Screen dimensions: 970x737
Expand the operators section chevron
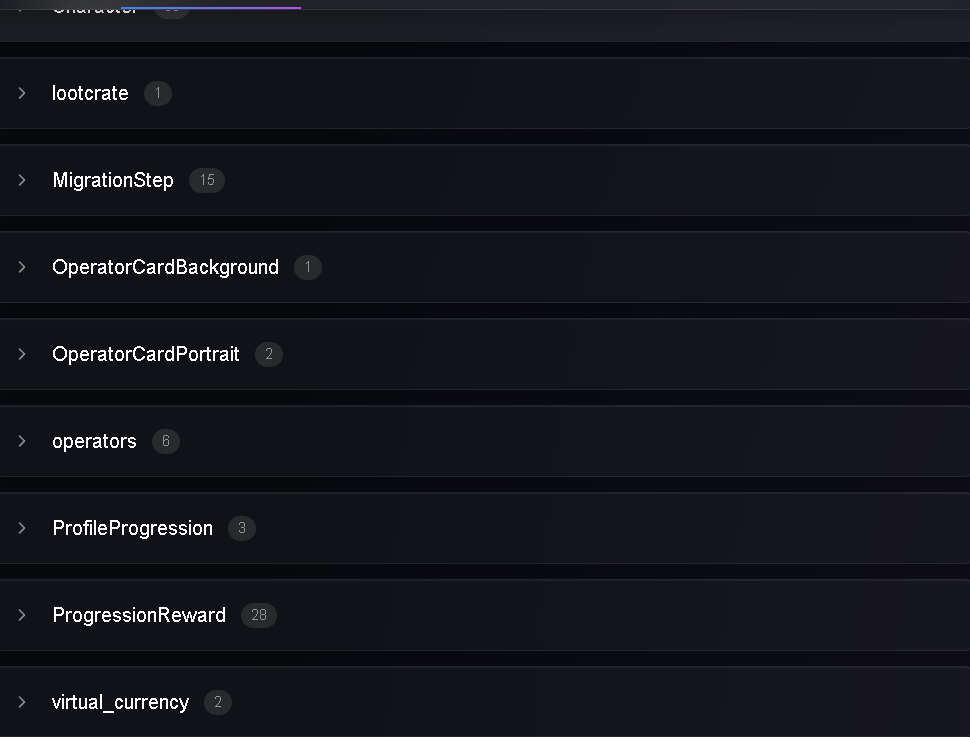point(22,441)
